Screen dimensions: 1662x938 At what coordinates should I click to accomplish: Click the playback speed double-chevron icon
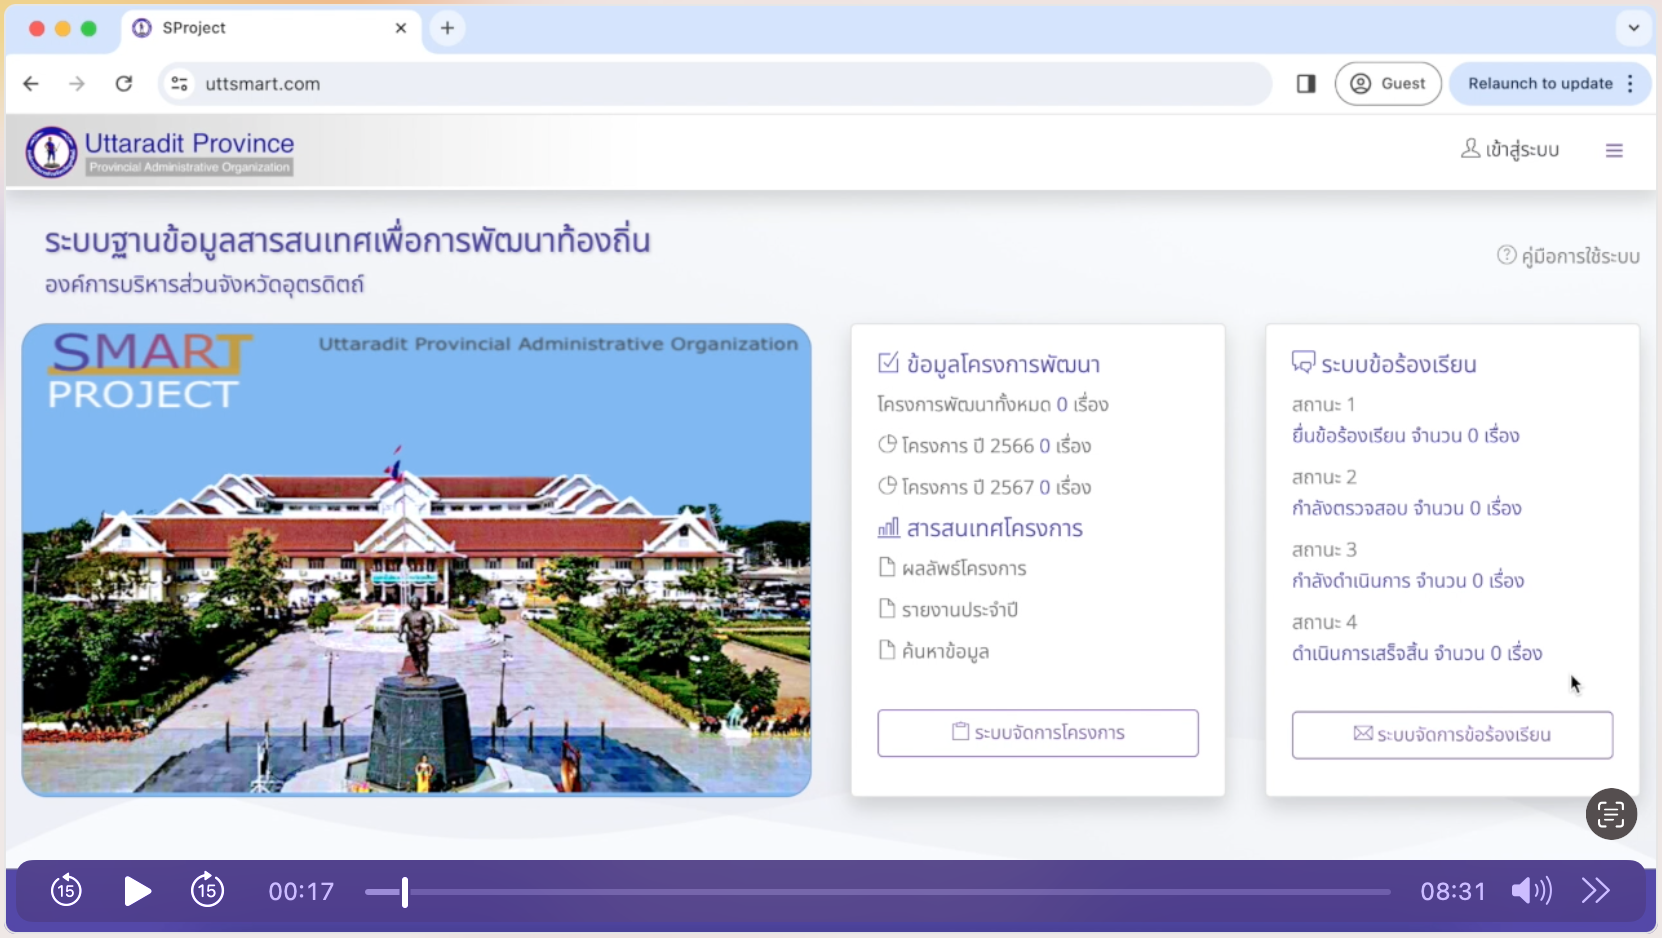click(1595, 890)
